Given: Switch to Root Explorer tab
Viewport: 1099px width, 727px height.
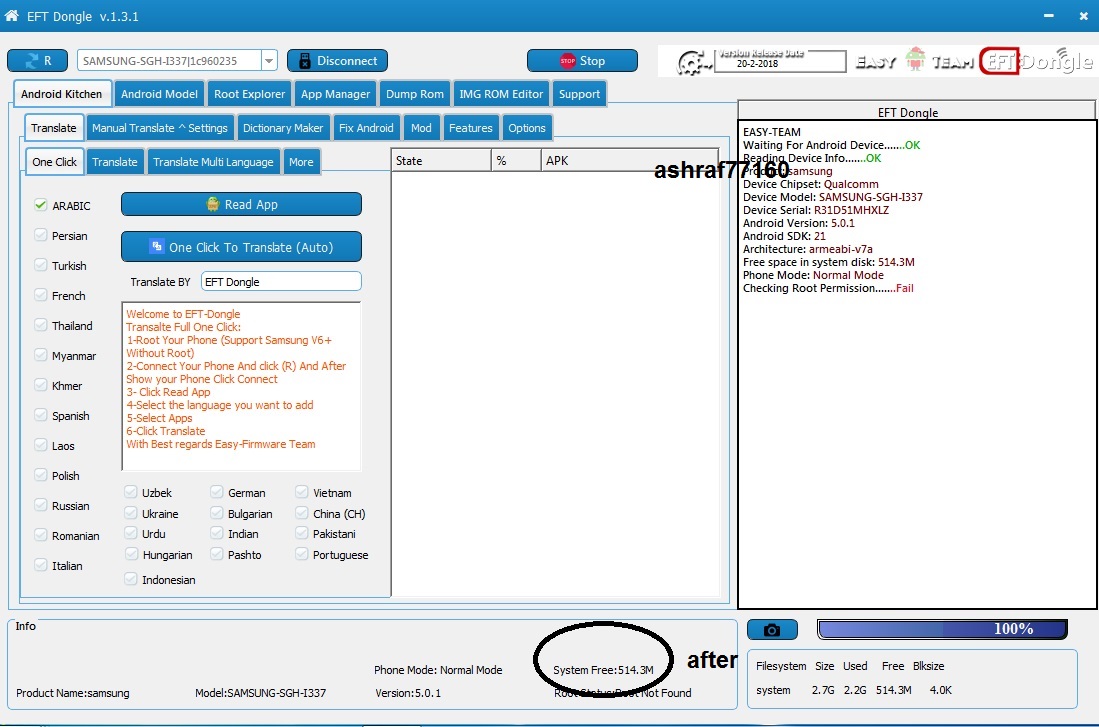Looking at the screenshot, I should point(250,94).
